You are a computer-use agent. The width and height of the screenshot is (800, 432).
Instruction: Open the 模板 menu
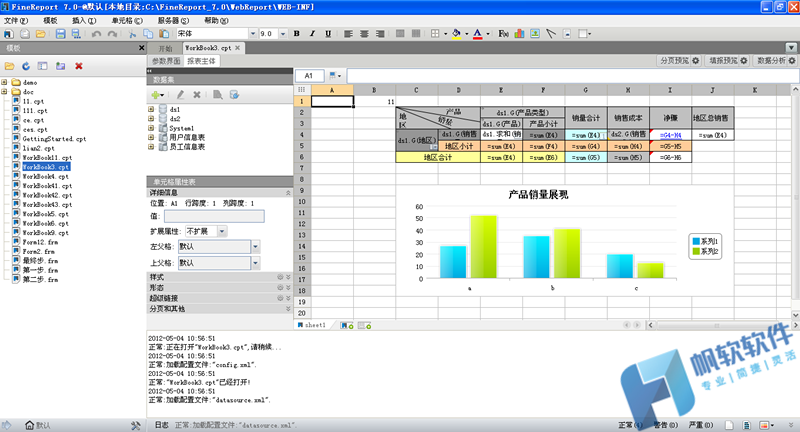tap(50, 20)
